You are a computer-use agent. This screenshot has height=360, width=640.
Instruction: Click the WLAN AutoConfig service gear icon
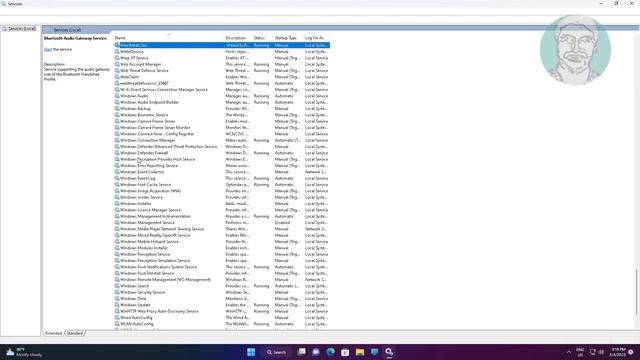click(x=117, y=324)
